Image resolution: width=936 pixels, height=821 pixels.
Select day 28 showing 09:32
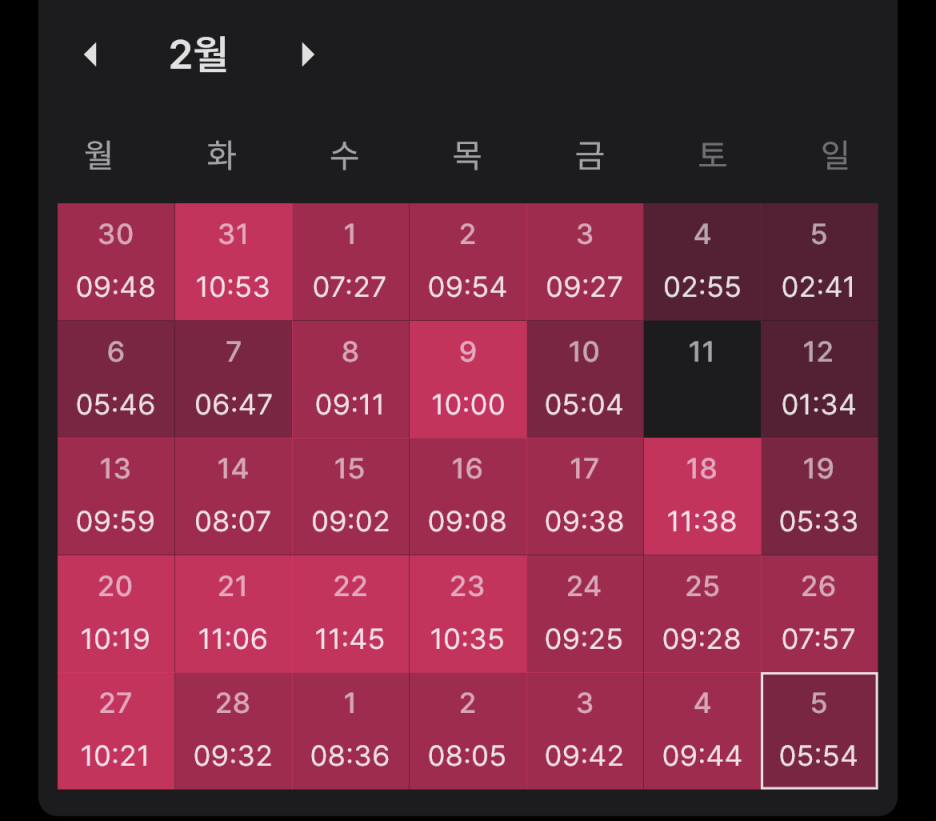pos(233,731)
